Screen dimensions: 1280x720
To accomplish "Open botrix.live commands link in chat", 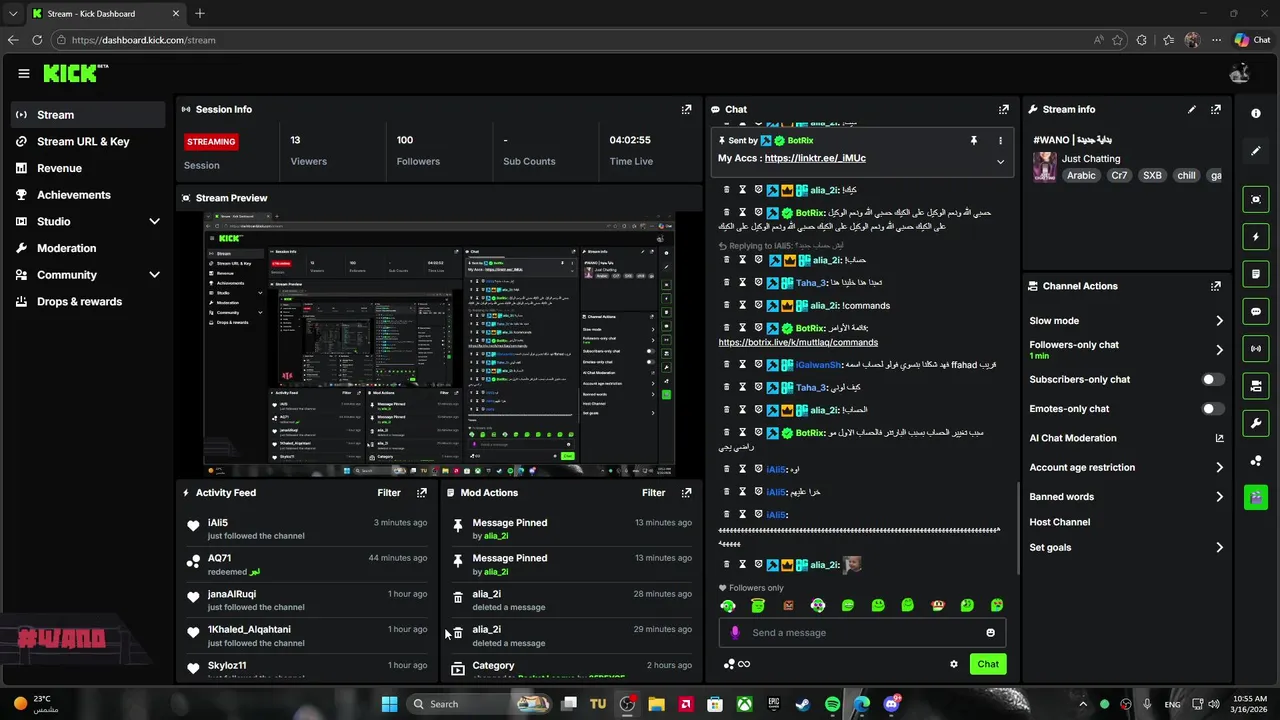I will tap(798, 343).
